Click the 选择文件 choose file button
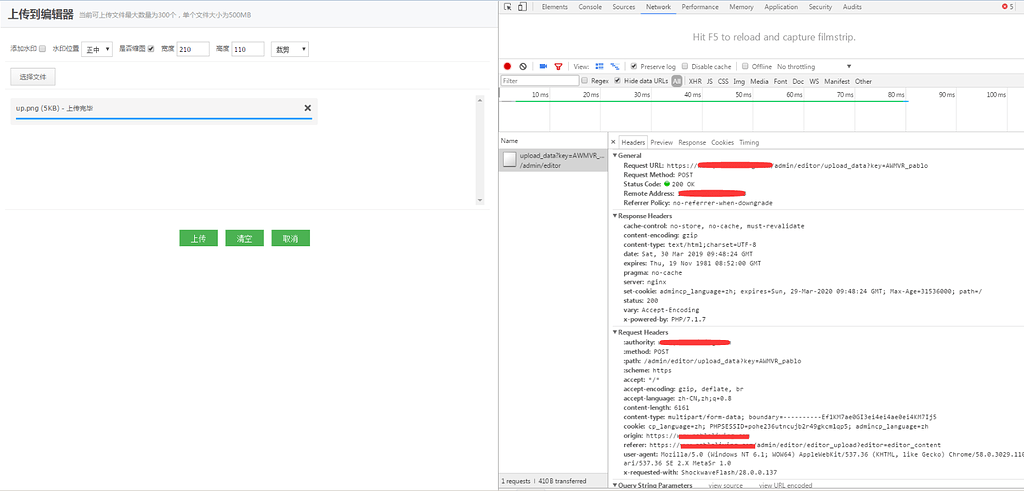The height and width of the screenshot is (491, 1024). pyautogui.click(x=33, y=76)
